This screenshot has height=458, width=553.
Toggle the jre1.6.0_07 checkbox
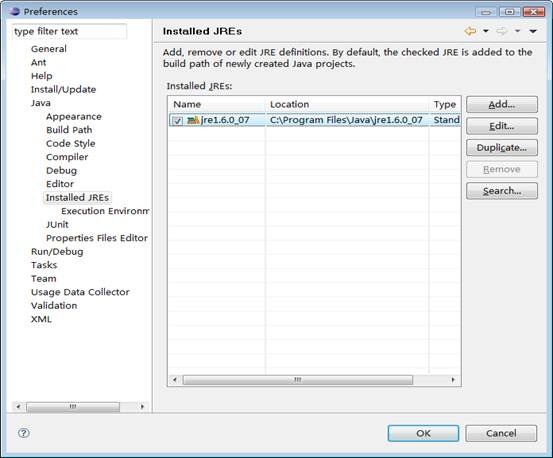tap(177, 121)
